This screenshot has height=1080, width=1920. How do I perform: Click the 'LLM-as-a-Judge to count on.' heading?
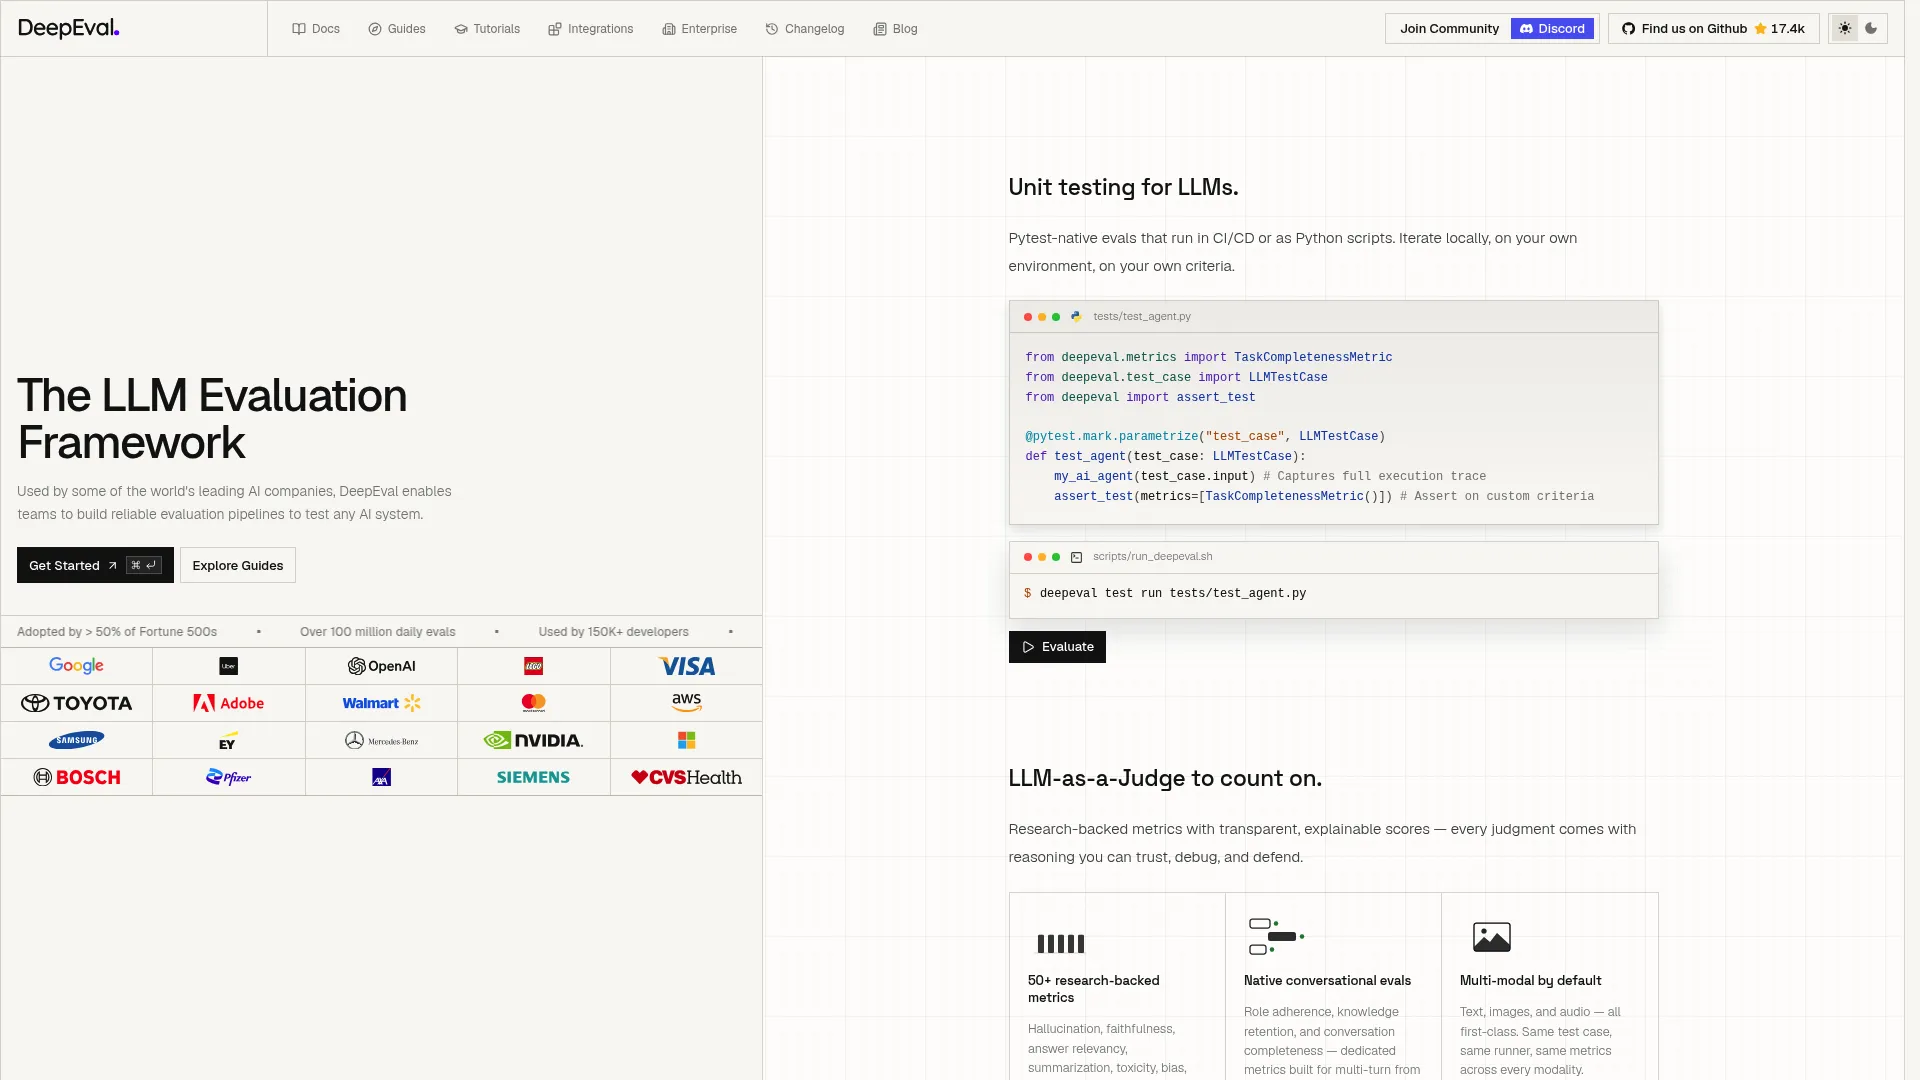click(x=1165, y=778)
